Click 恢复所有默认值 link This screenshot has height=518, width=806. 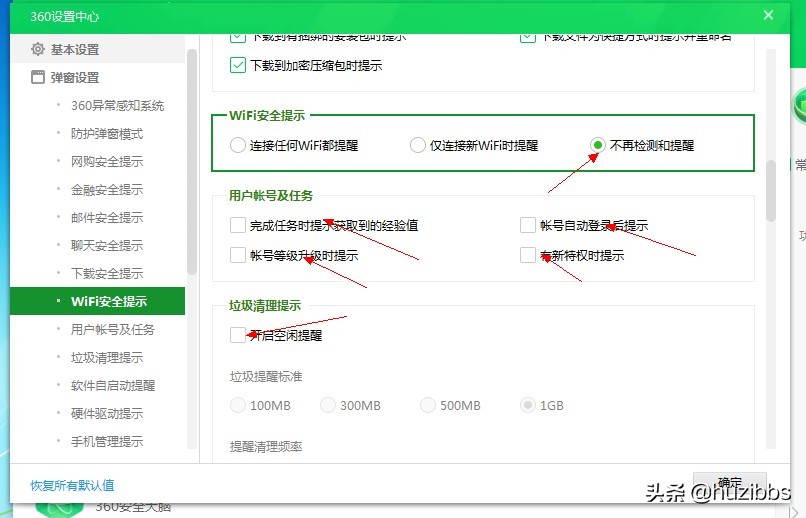coord(72,486)
